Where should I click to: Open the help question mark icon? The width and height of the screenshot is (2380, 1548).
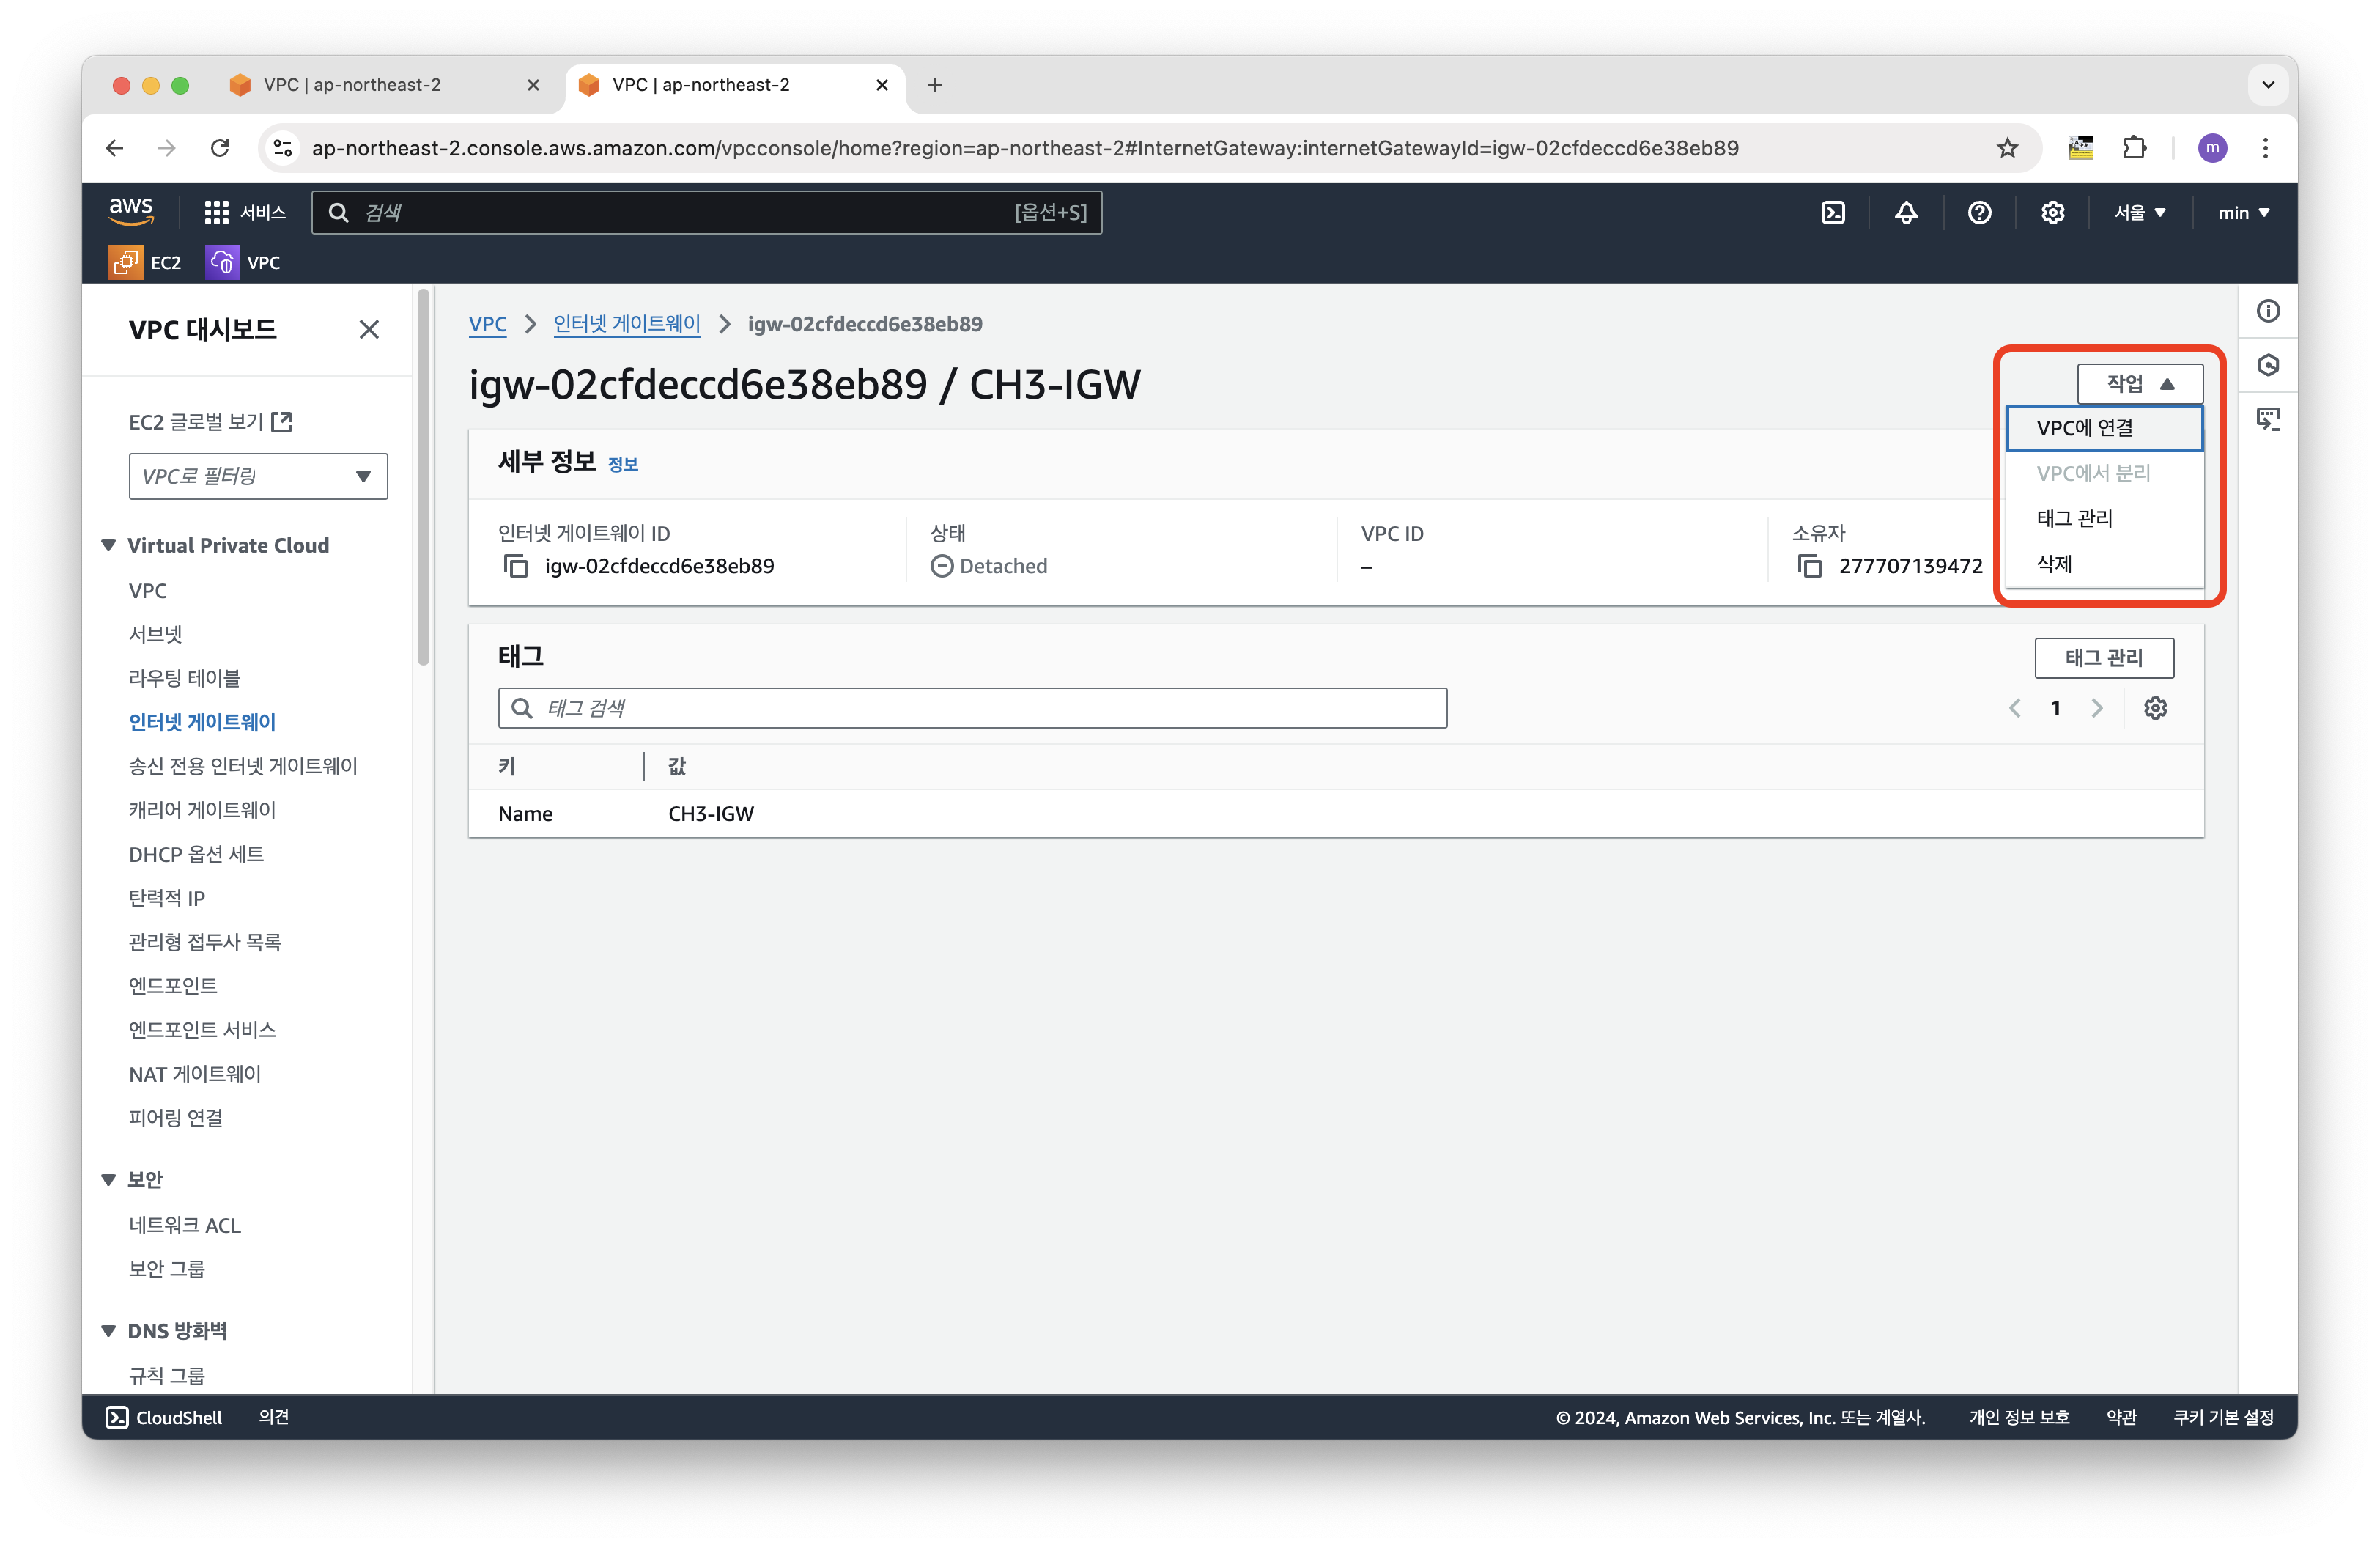pos(1979,212)
